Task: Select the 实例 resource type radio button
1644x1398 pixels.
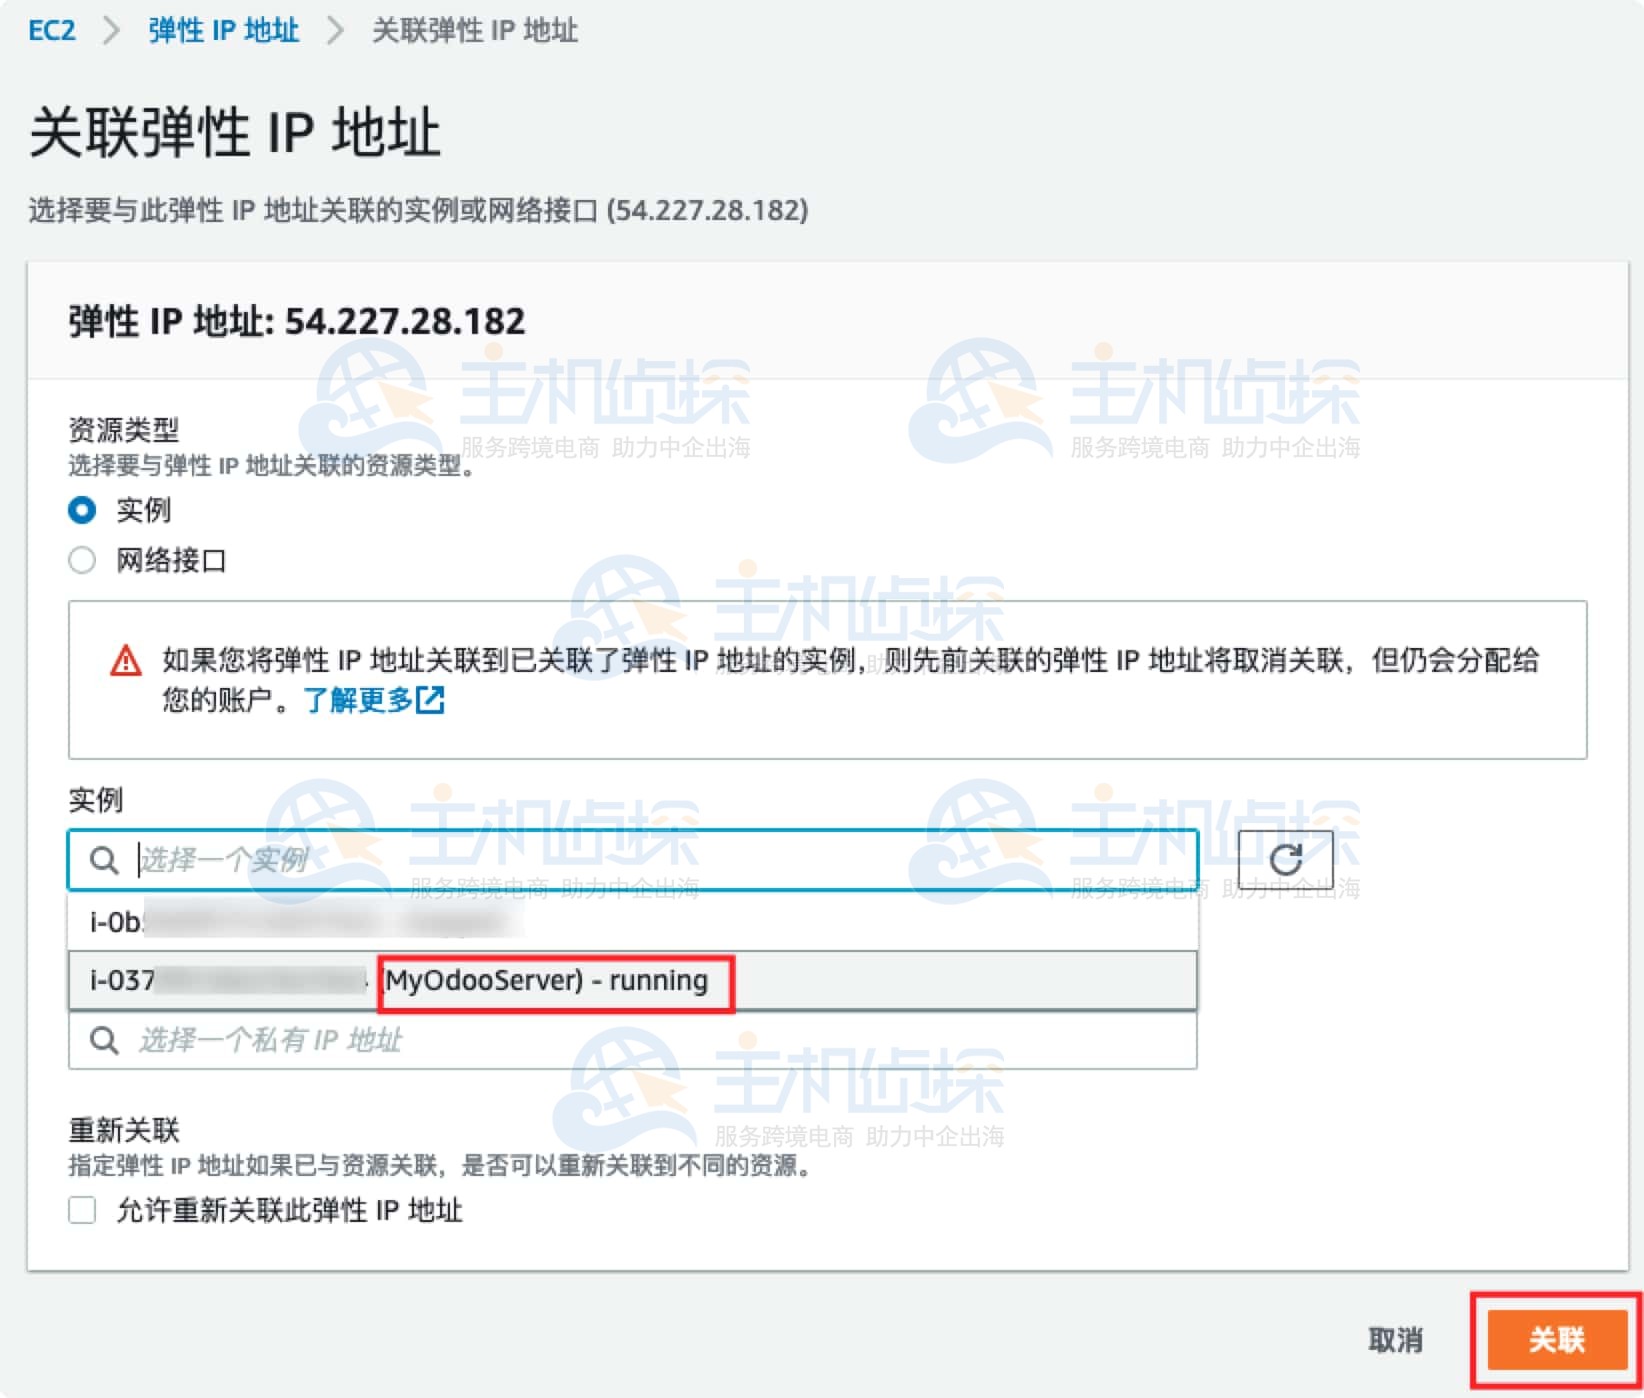Action: point(81,510)
